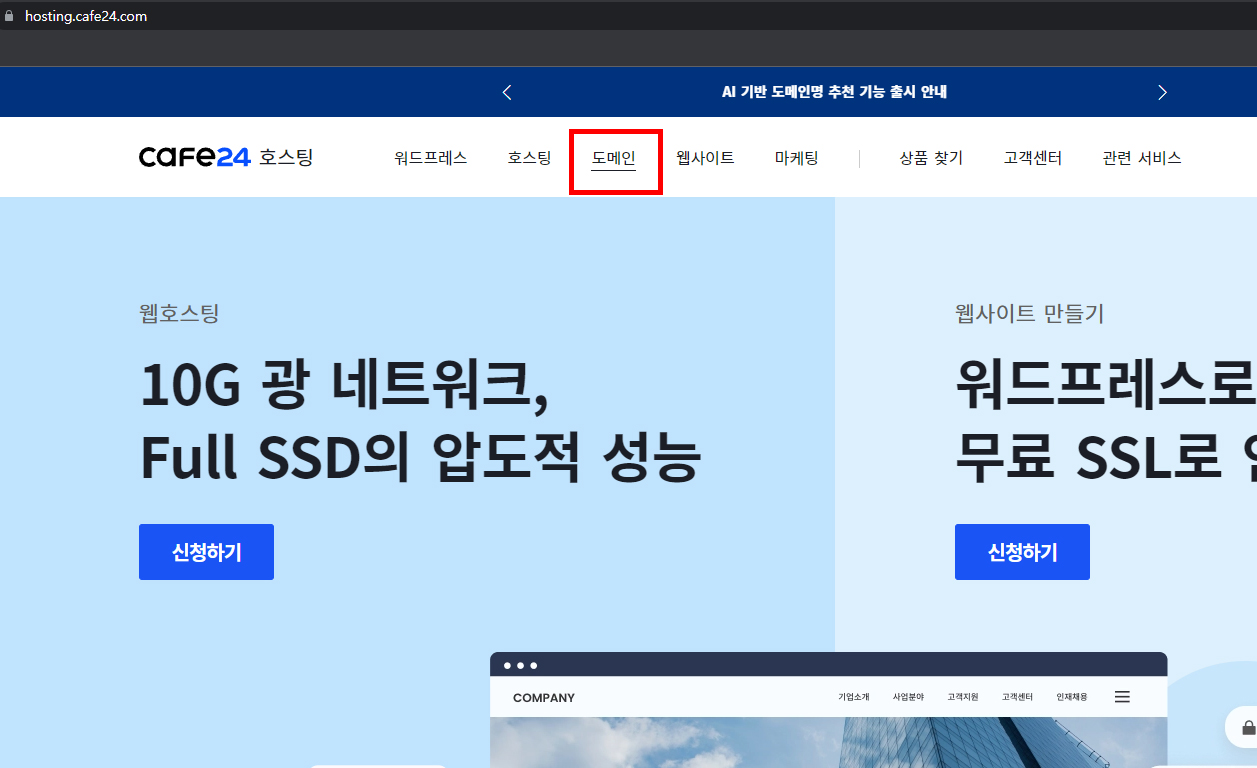Click the 웹사이트 만들기 label text
Viewport: 1257px width, 768px height.
tap(1030, 314)
